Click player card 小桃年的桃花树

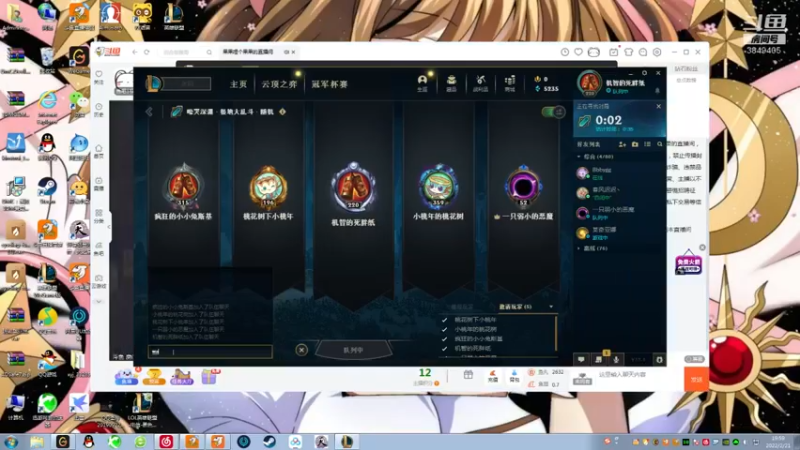438,192
